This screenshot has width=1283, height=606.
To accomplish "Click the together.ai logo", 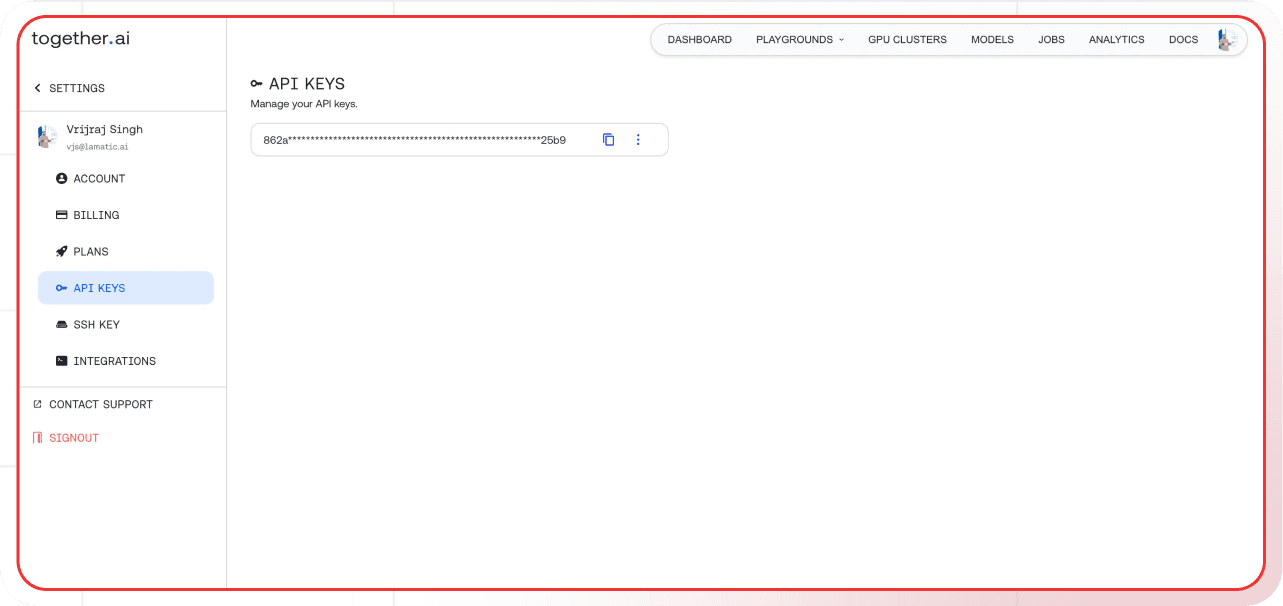I will click(x=81, y=39).
